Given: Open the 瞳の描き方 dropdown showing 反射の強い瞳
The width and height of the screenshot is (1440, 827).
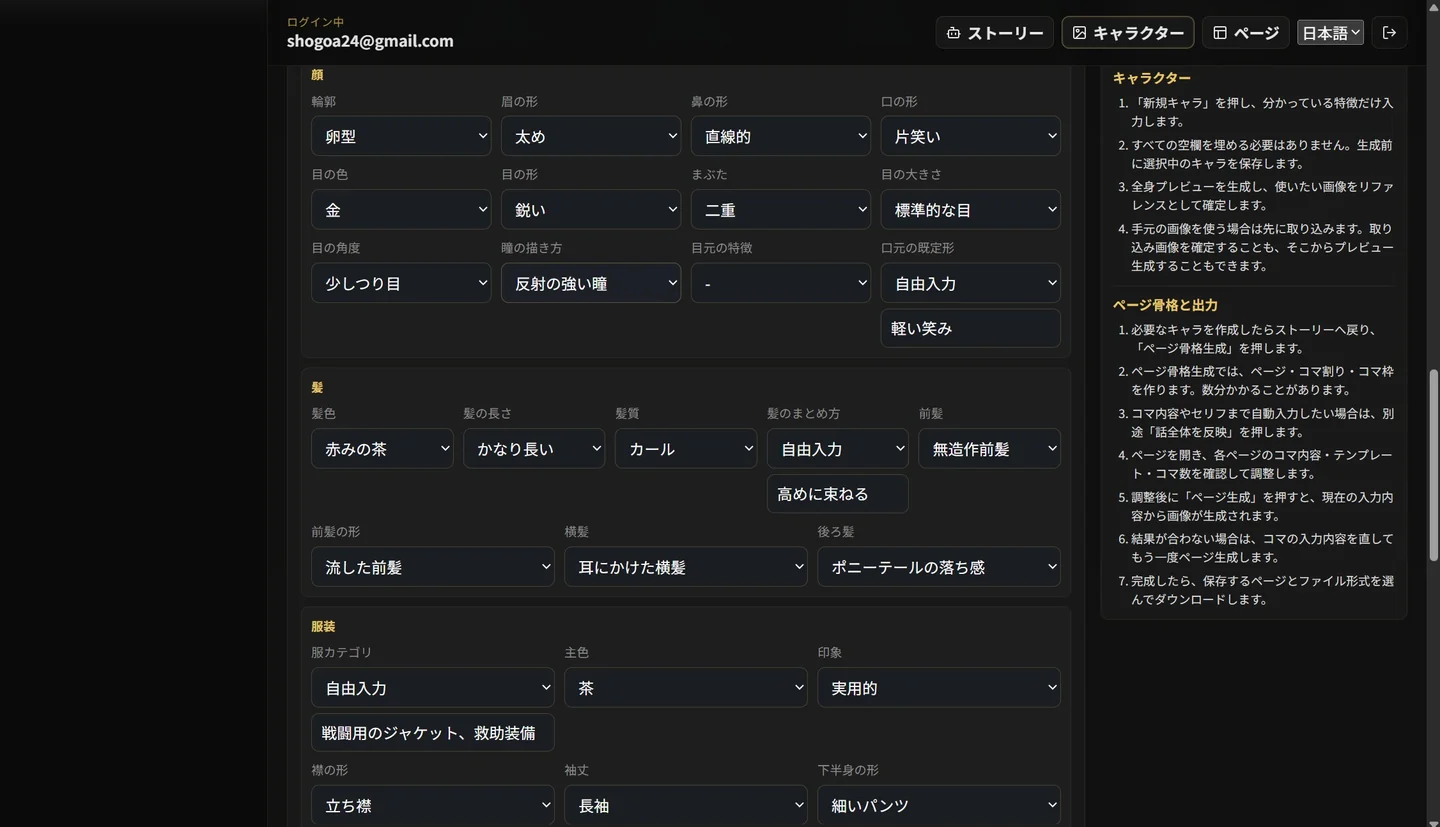Looking at the screenshot, I should click(591, 283).
